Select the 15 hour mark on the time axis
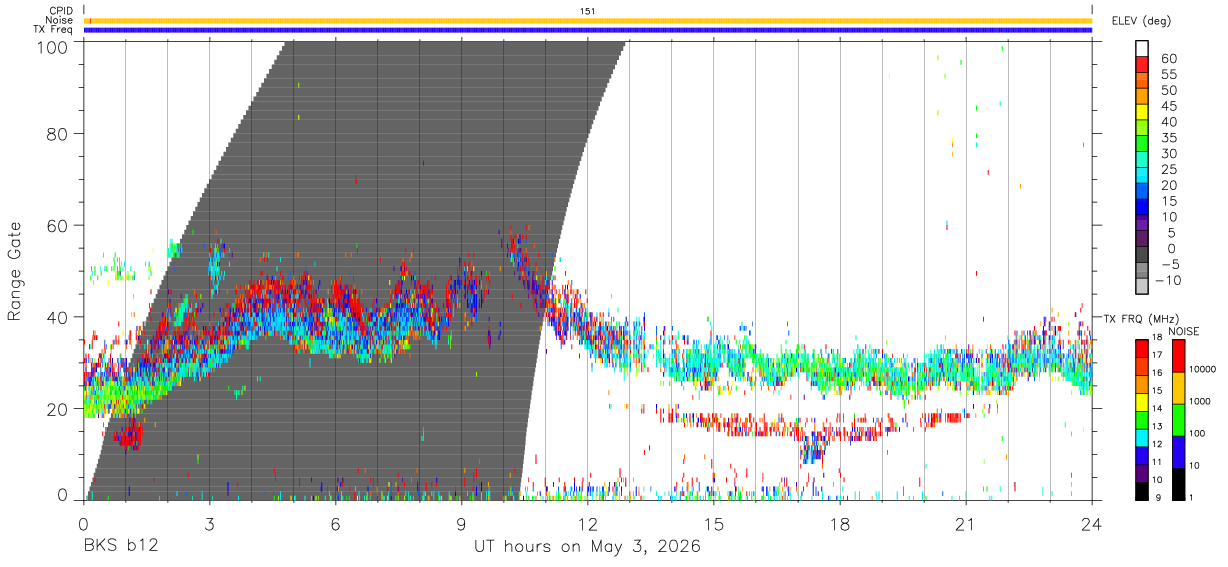This screenshot has width=1228, height=567. tap(714, 522)
